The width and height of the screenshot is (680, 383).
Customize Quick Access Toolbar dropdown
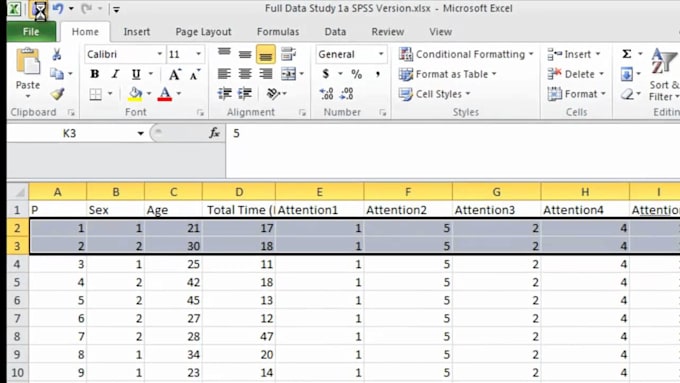click(116, 9)
